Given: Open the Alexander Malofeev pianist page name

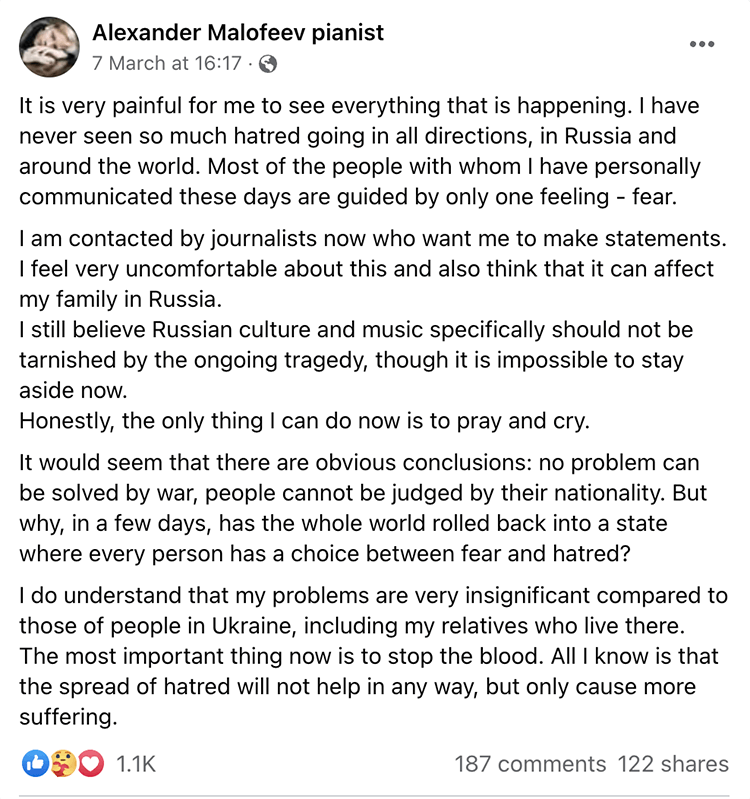Looking at the screenshot, I should click(238, 33).
